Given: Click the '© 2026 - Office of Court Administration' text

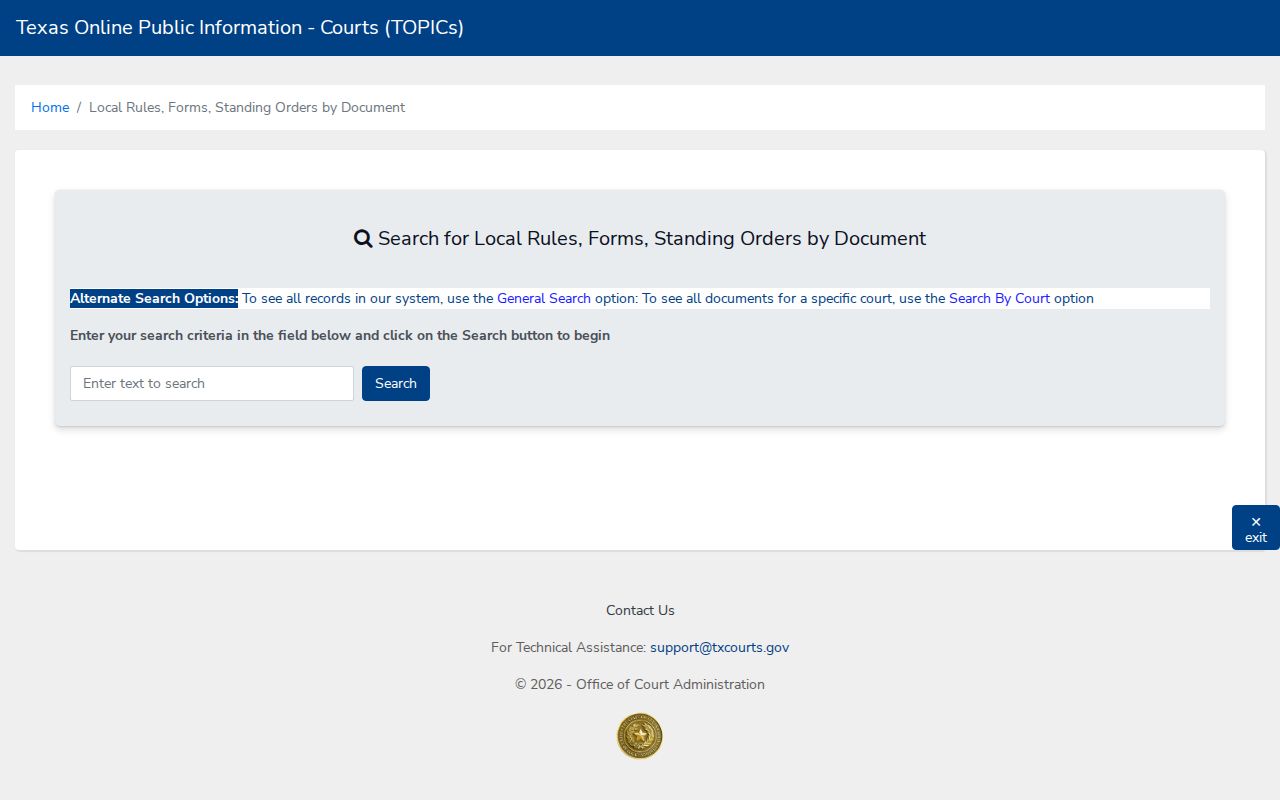Looking at the screenshot, I should tap(640, 684).
